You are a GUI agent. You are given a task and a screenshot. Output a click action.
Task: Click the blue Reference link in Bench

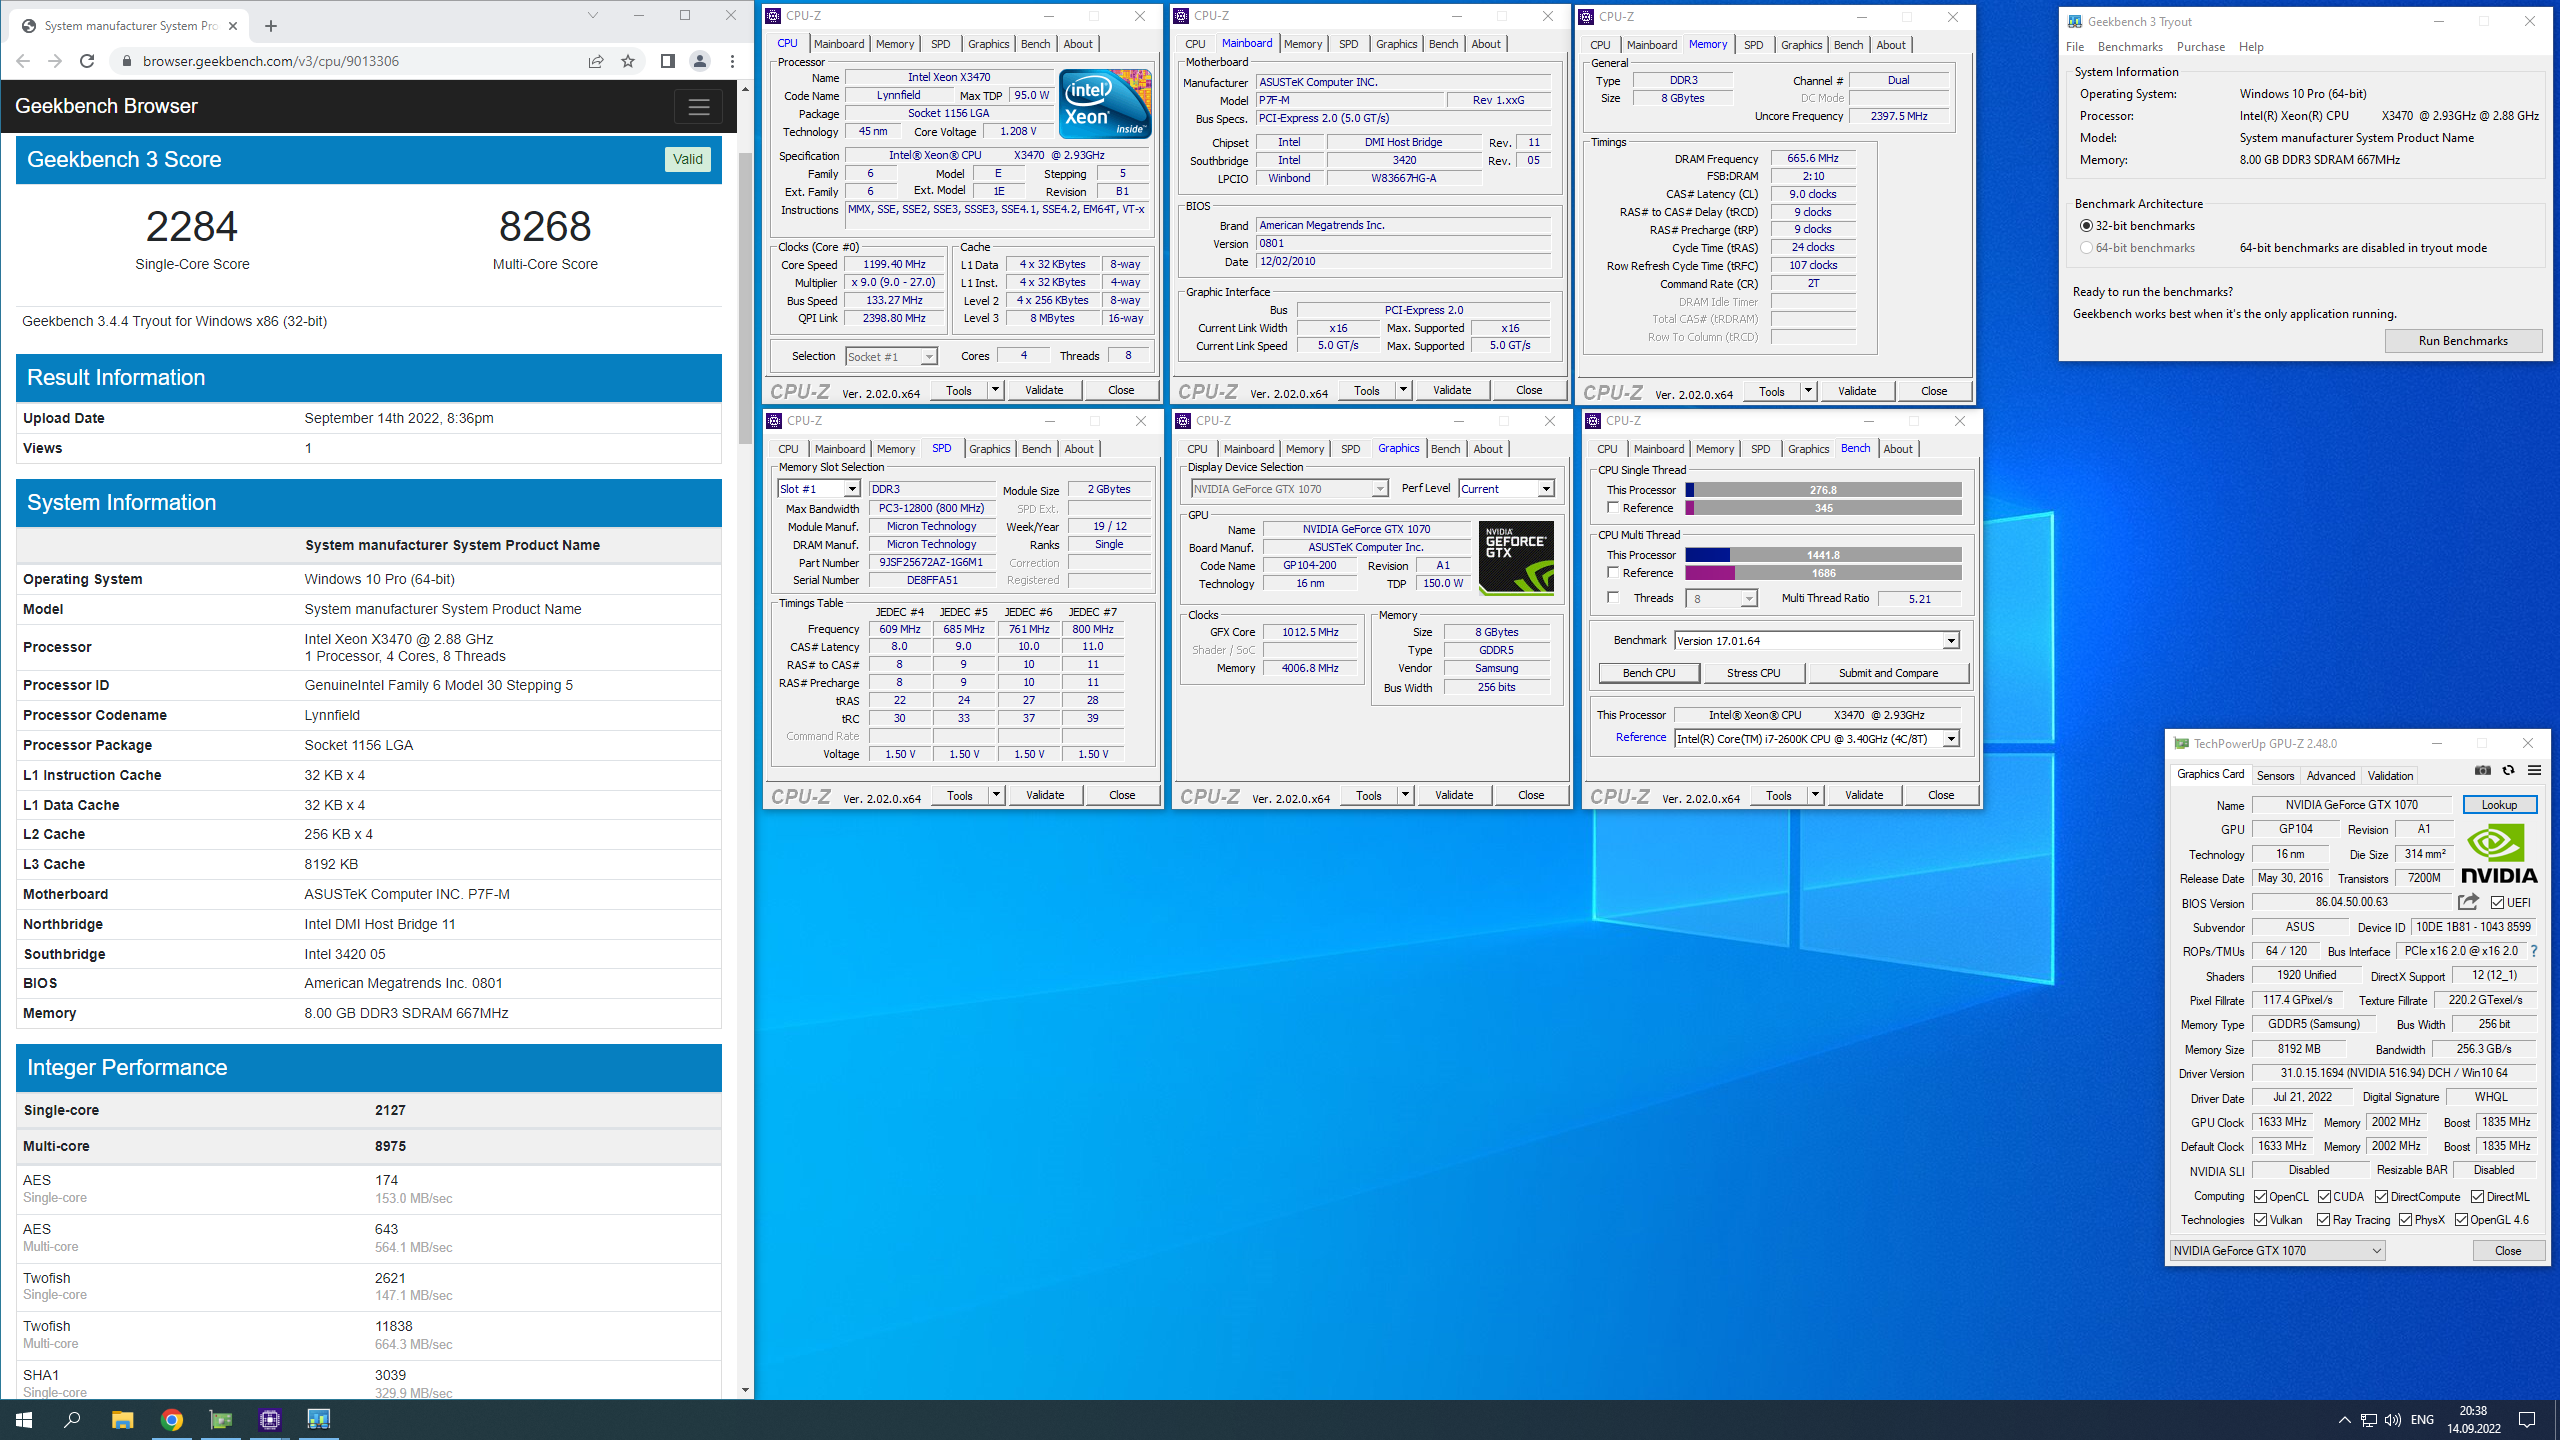[x=1641, y=737]
